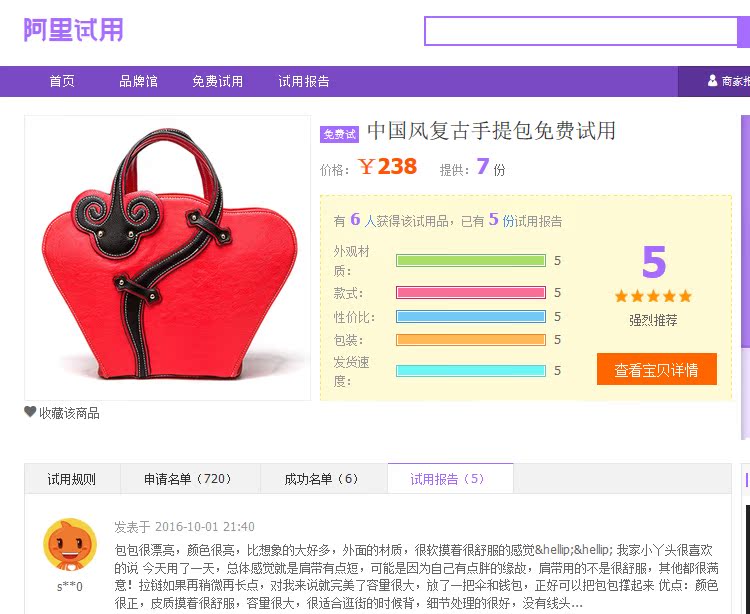Switch to the 试用规则 tab
Image resolution: width=750 pixels, height=614 pixels.
click(x=72, y=479)
